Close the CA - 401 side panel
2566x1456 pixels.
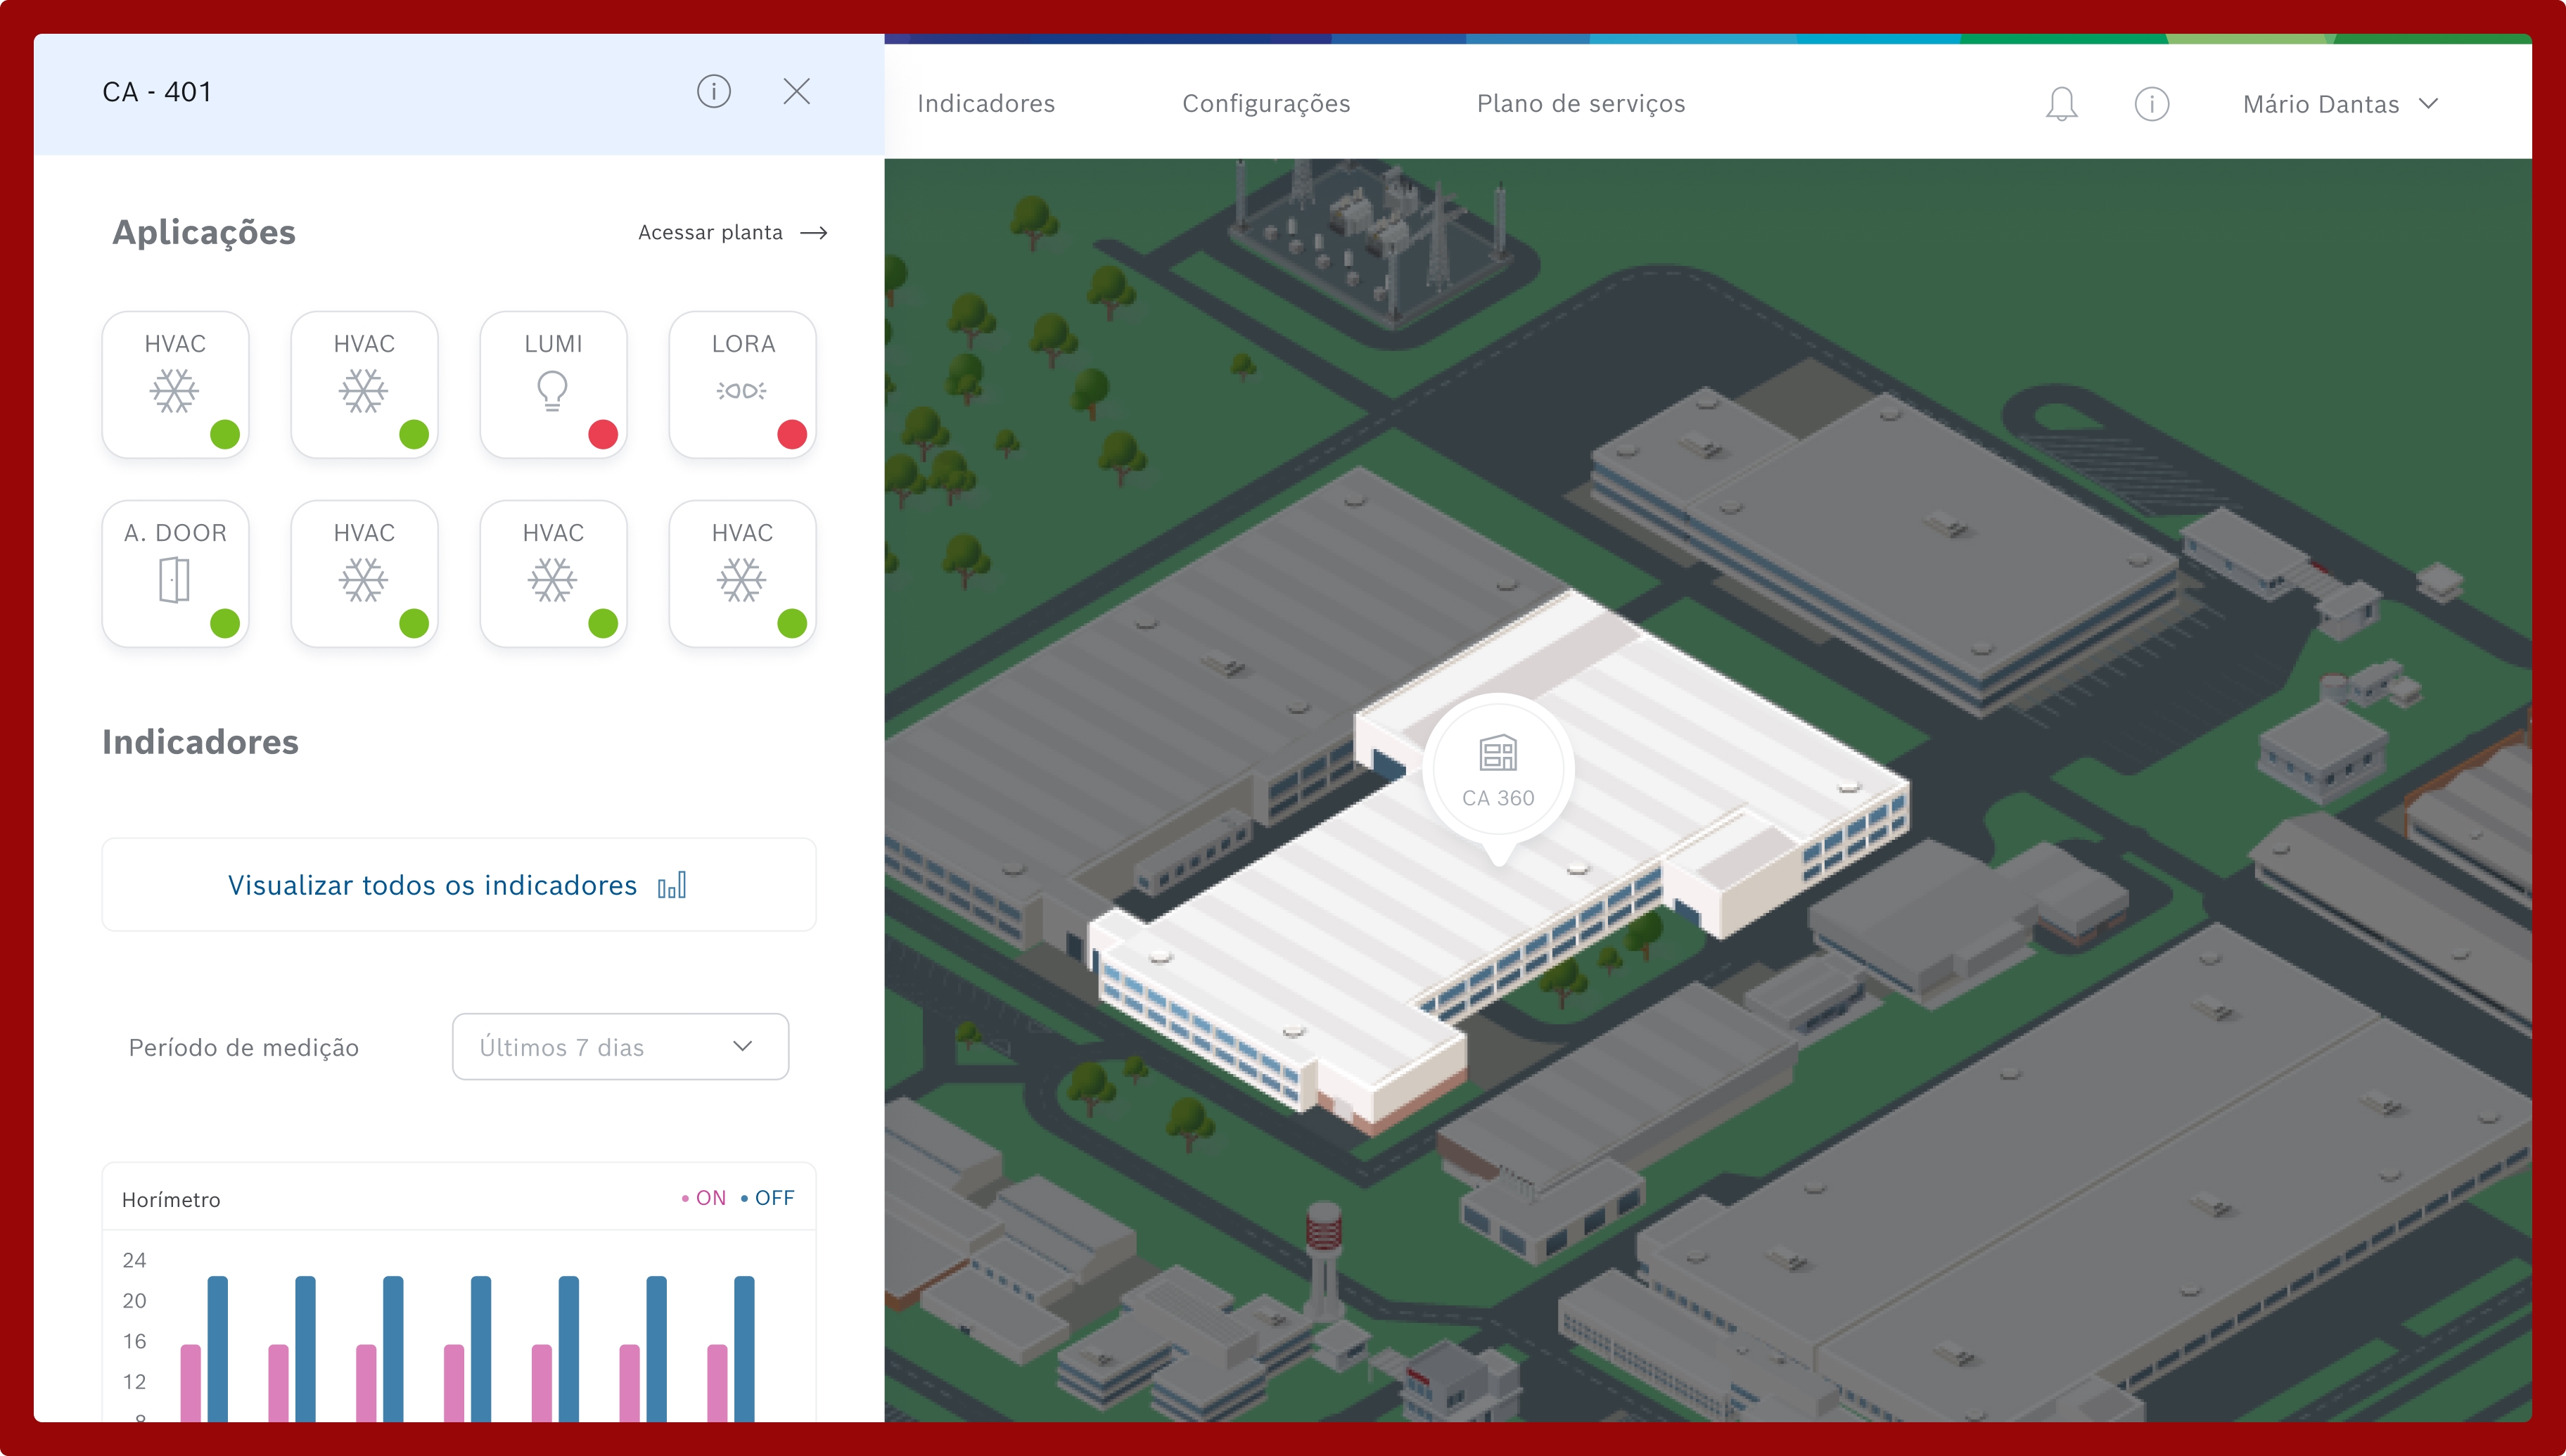[796, 92]
